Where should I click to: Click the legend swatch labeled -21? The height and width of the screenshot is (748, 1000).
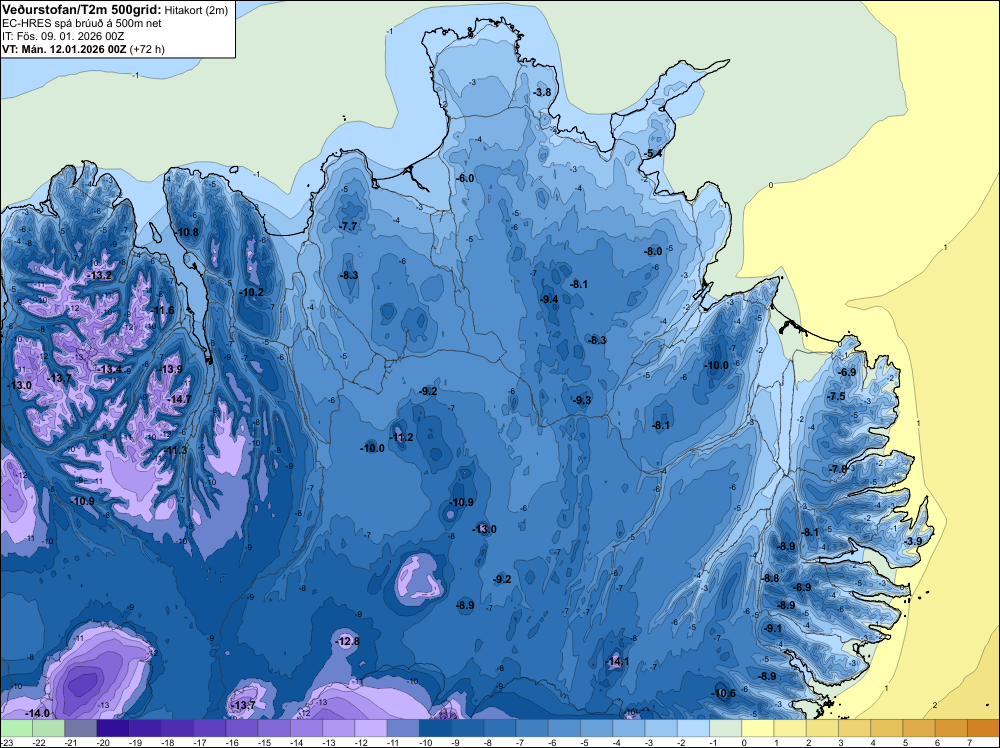80,728
